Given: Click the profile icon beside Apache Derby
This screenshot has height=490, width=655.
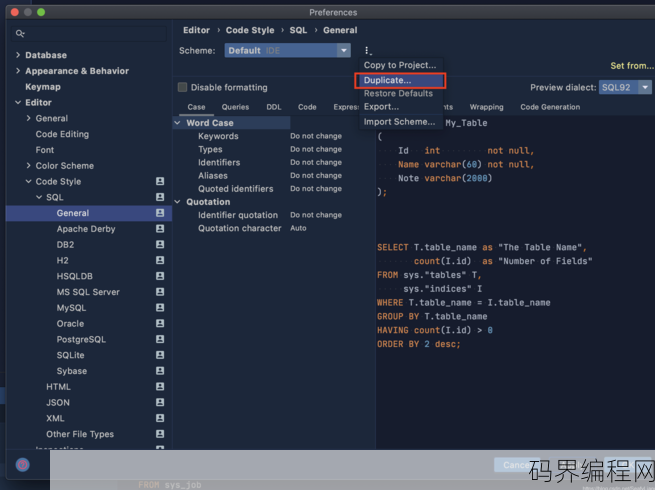Looking at the screenshot, I should point(160,228).
